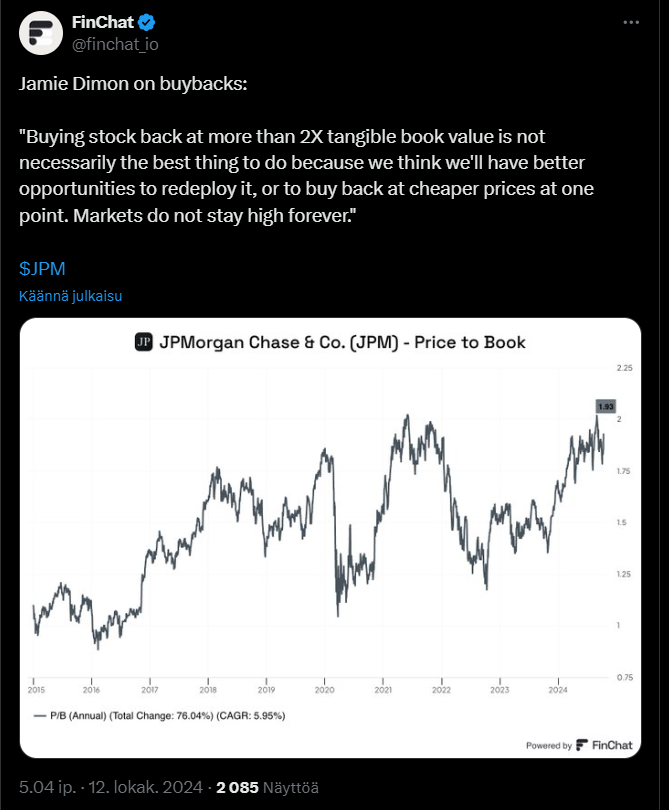Click the 2020 label on the x-axis
The image size is (669, 810).
[x=324, y=690]
